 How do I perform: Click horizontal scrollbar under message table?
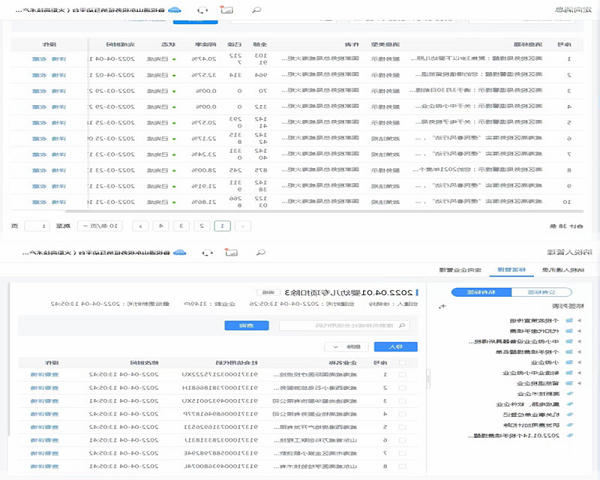324,211
